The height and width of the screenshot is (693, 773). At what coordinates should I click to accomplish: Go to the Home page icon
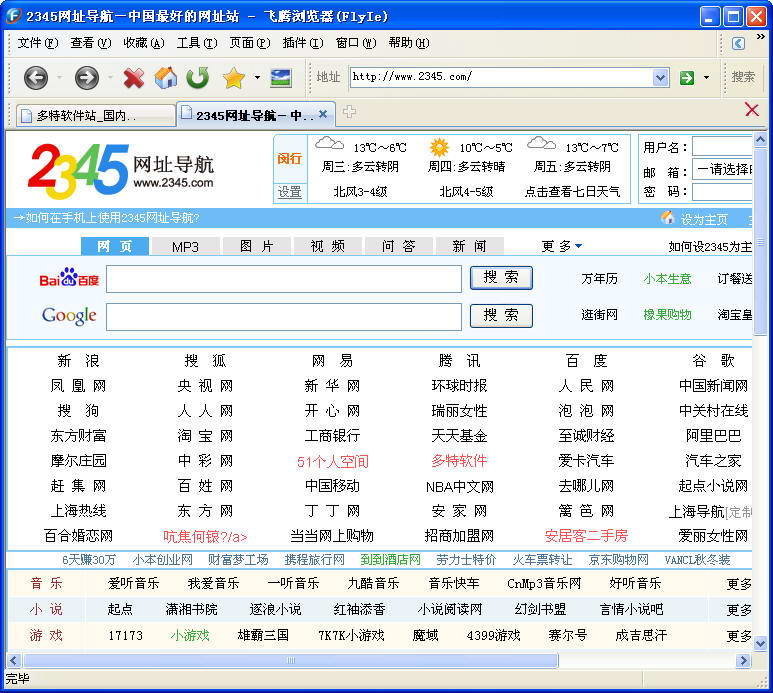point(165,77)
